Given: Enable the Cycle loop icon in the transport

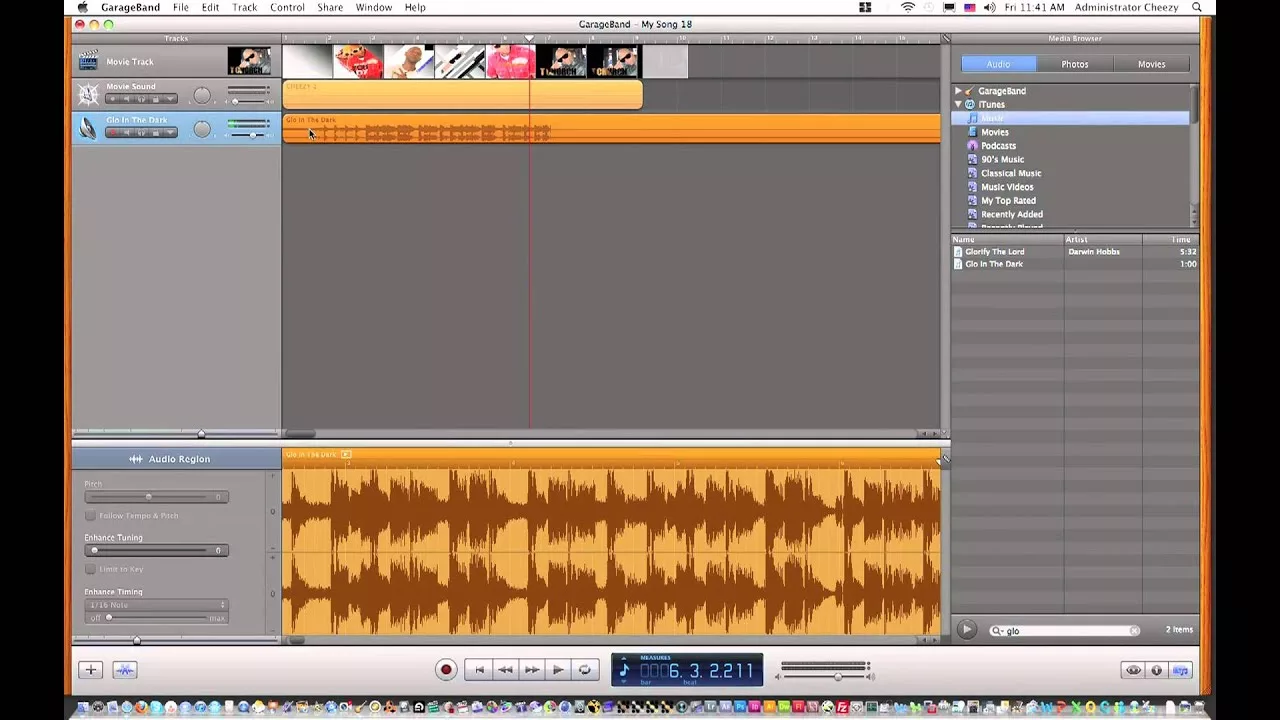Looking at the screenshot, I should [x=584, y=670].
